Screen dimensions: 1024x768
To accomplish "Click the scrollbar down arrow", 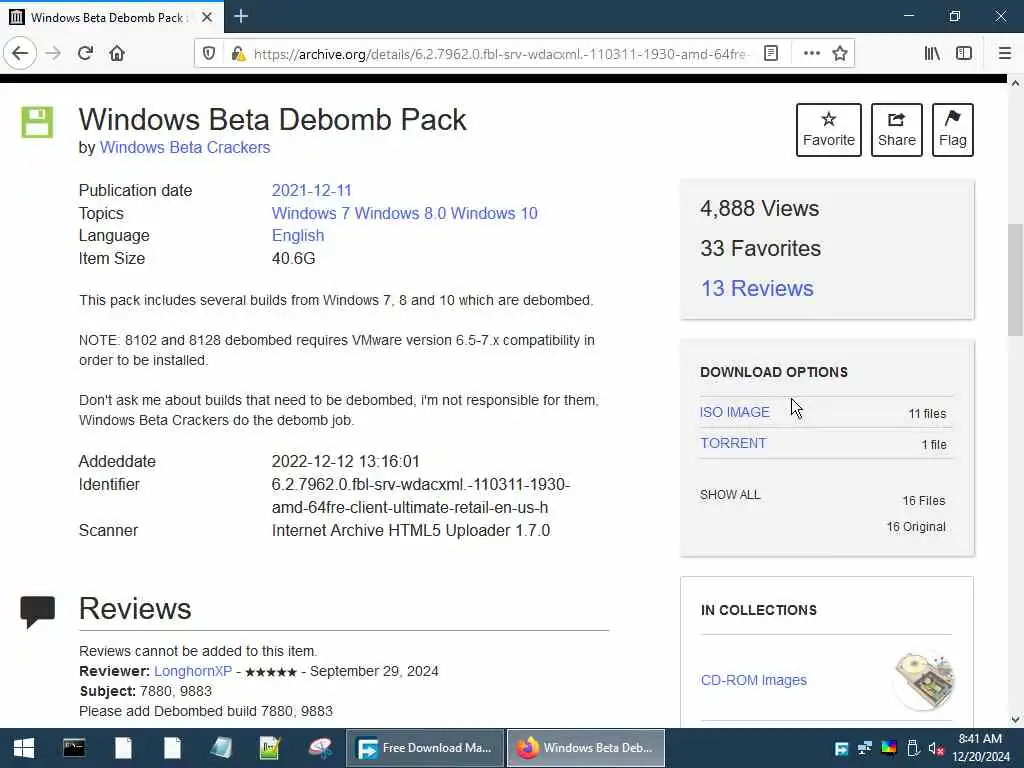I will pyautogui.click(x=1015, y=720).
